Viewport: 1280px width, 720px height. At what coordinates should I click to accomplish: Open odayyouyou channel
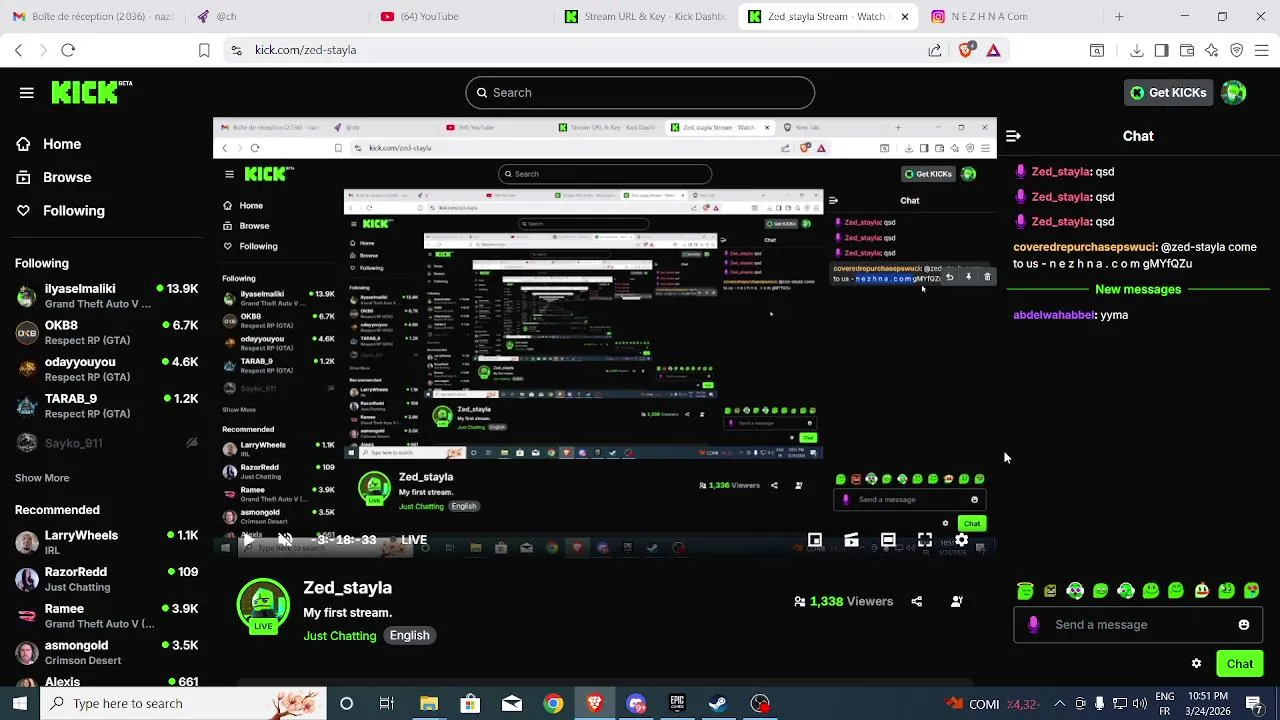107,369
